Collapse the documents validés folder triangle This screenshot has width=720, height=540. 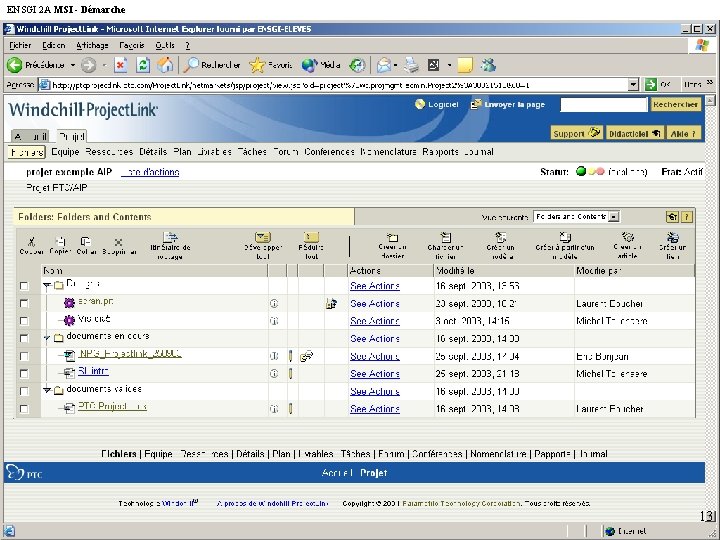[47, 390]
